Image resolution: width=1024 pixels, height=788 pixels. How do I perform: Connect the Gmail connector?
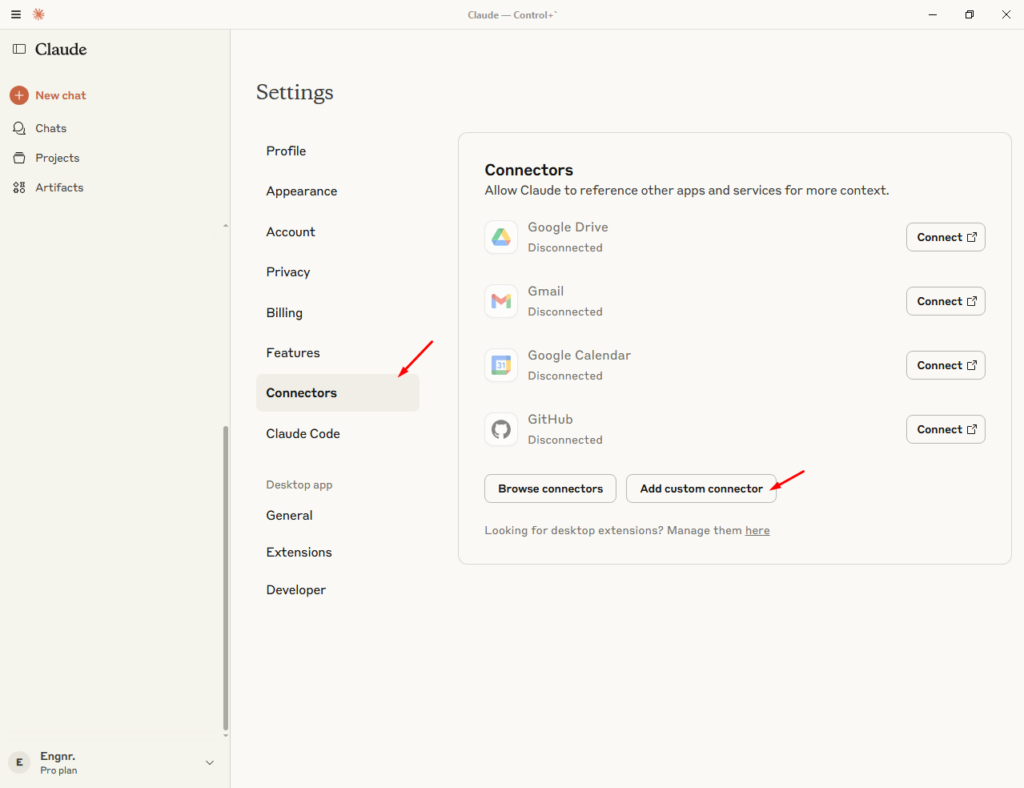[x=946, y=301]
